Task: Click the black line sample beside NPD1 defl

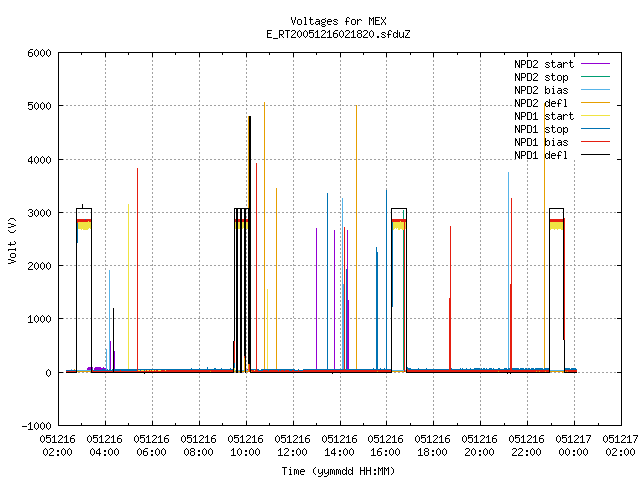Action: pyautogui.click(x=596, y=155)
